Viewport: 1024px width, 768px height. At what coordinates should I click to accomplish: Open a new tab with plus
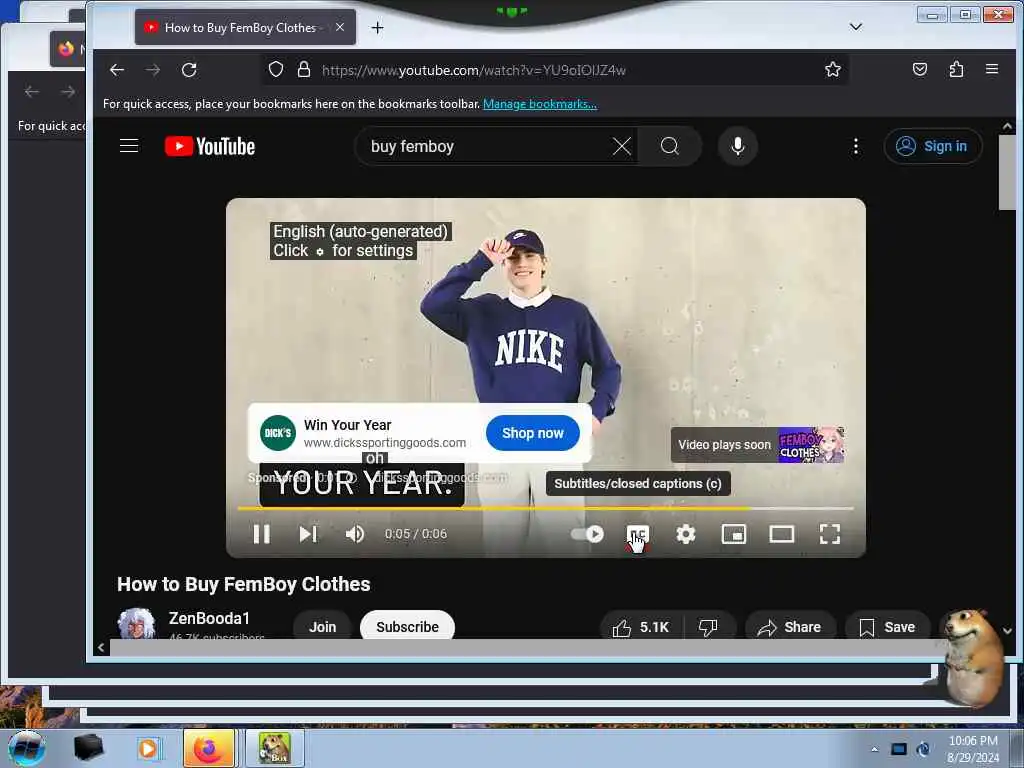[x=377, y=27]
